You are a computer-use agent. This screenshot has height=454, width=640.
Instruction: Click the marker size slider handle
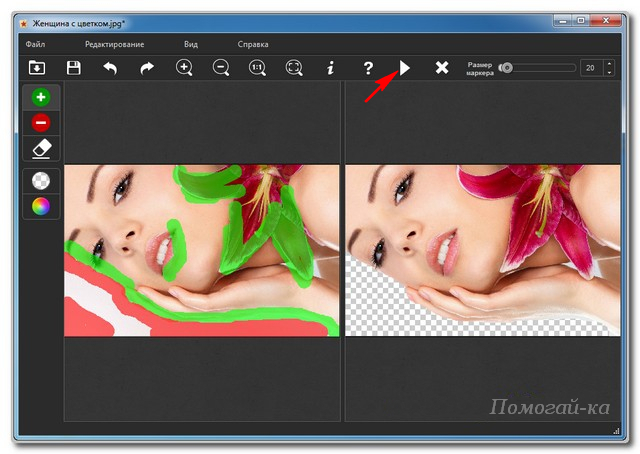click(507, 68)
